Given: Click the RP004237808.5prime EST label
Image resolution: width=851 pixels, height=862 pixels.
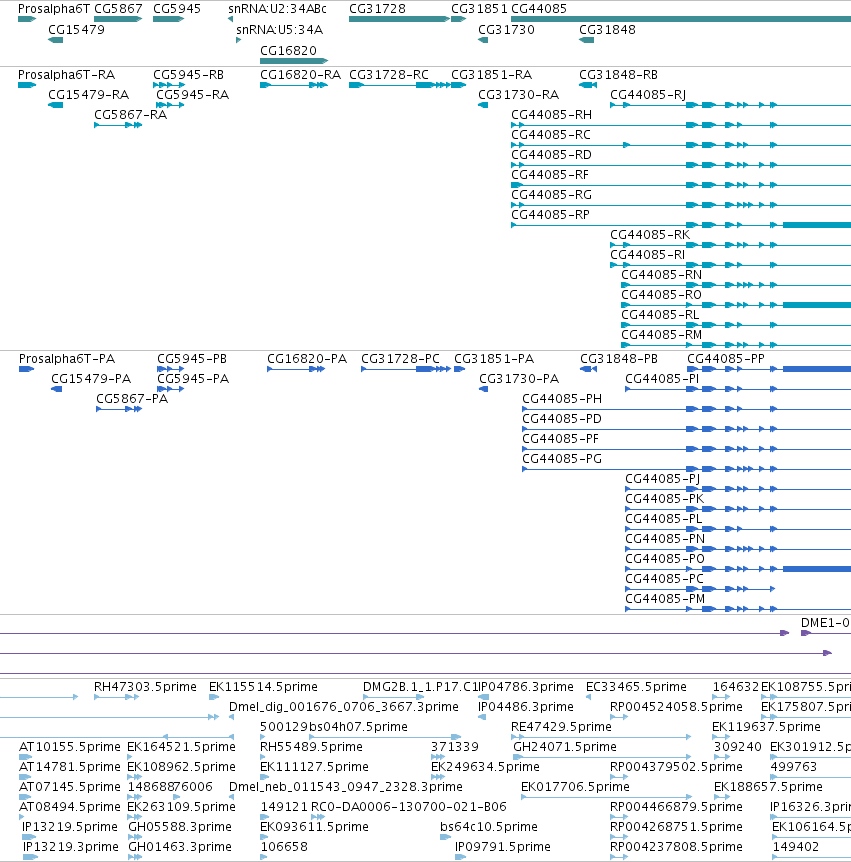Looking at the screenshot, I should 676,847.
